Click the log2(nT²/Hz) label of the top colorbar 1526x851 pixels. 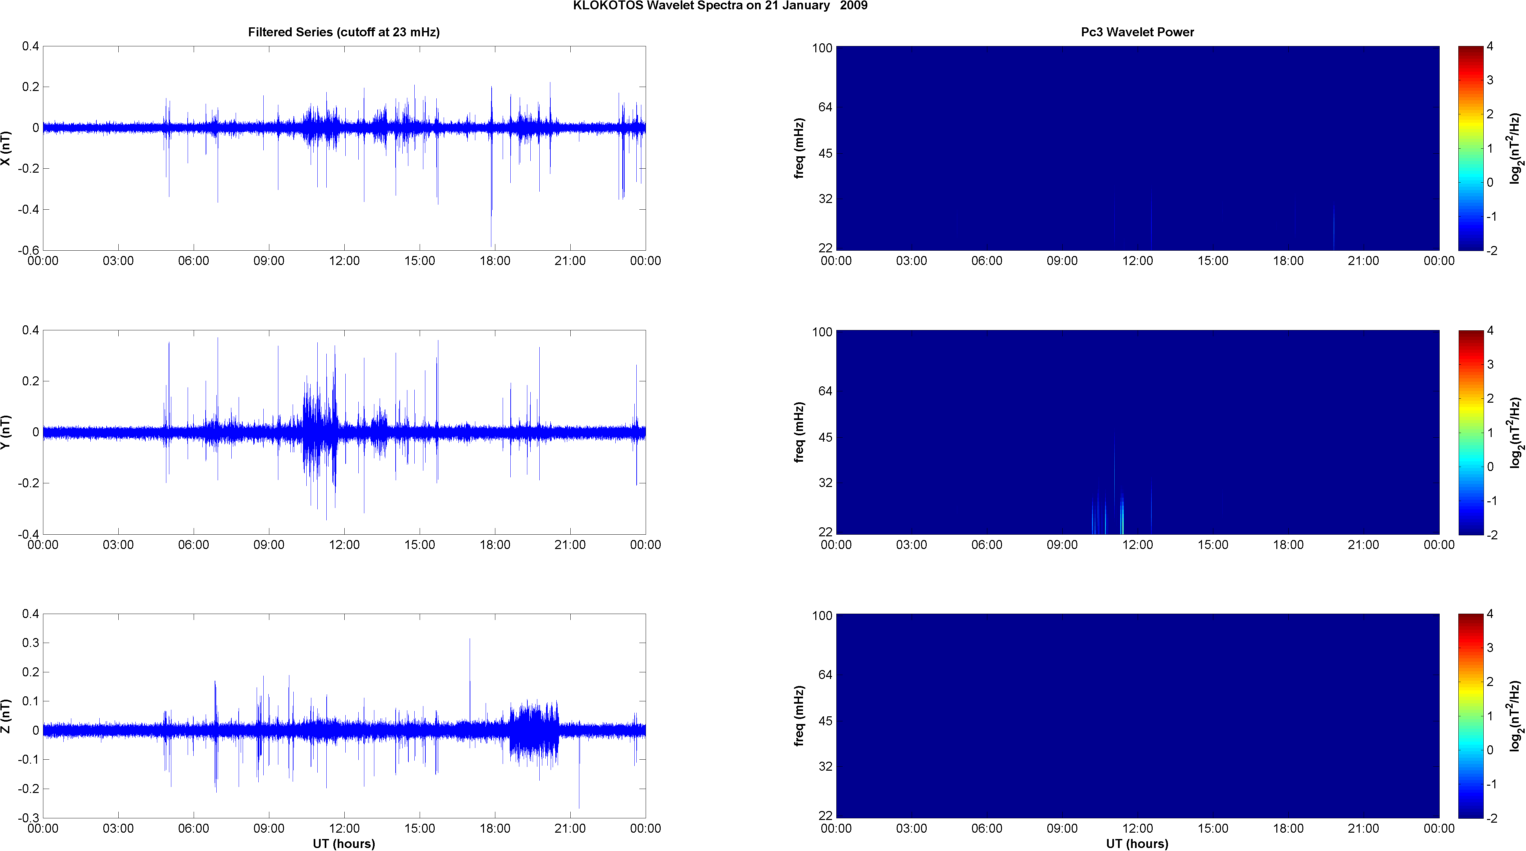pyautogui.click(x=1517, y=148)
